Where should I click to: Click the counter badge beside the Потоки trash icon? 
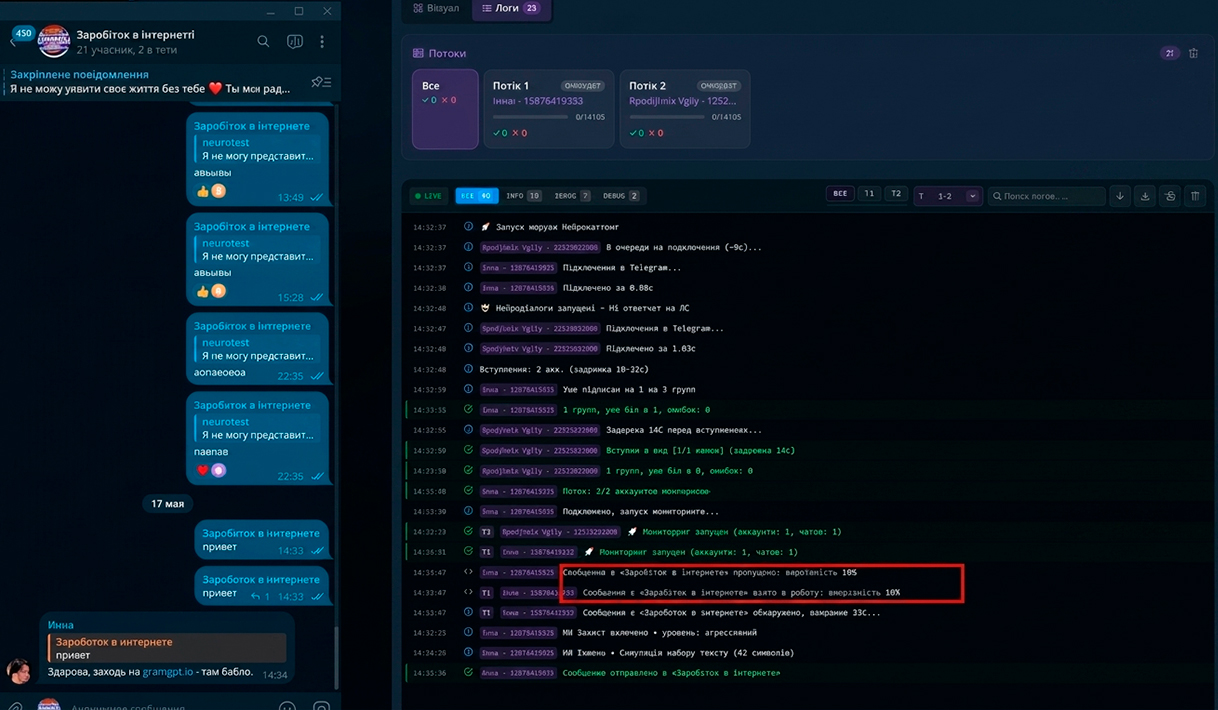(1169, 53)
